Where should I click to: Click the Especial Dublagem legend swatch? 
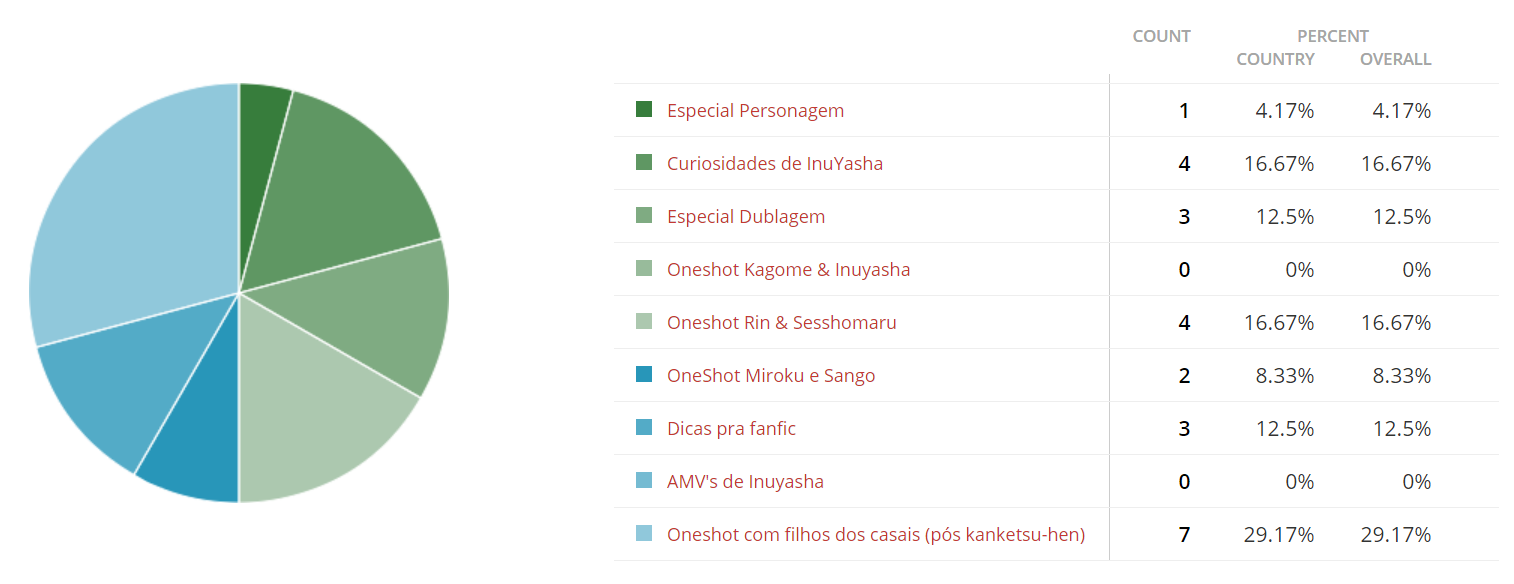(x=644, y=215)
